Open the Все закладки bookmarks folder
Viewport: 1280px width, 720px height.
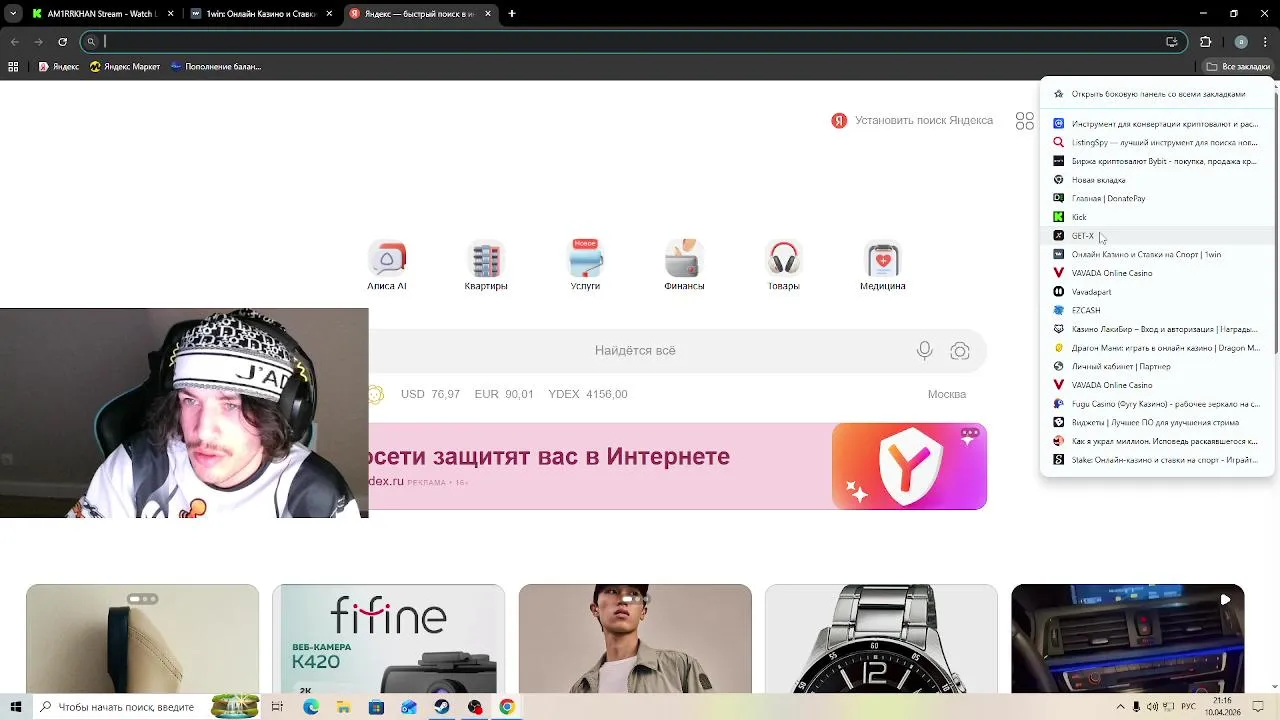click(1238, 67)
